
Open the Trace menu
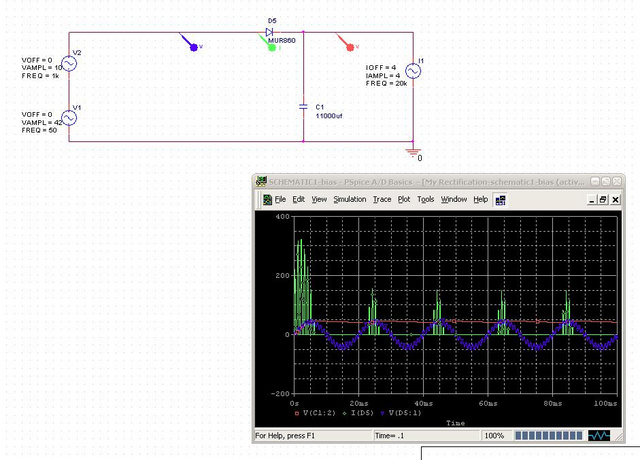[382, 200]
